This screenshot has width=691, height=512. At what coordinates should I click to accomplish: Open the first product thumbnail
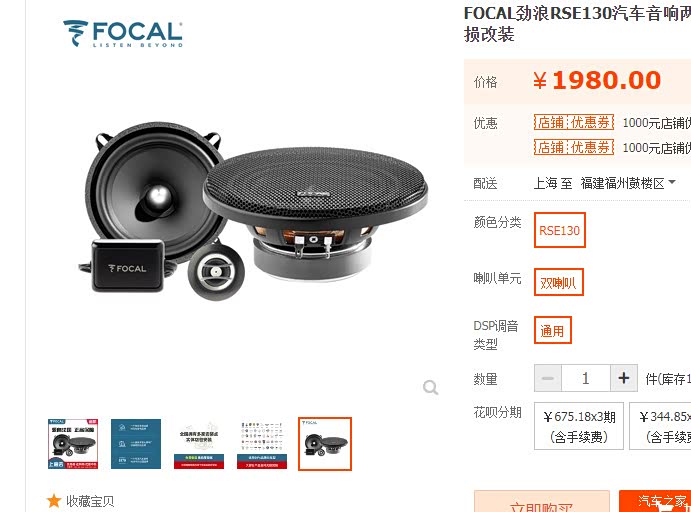pos(73,444)
